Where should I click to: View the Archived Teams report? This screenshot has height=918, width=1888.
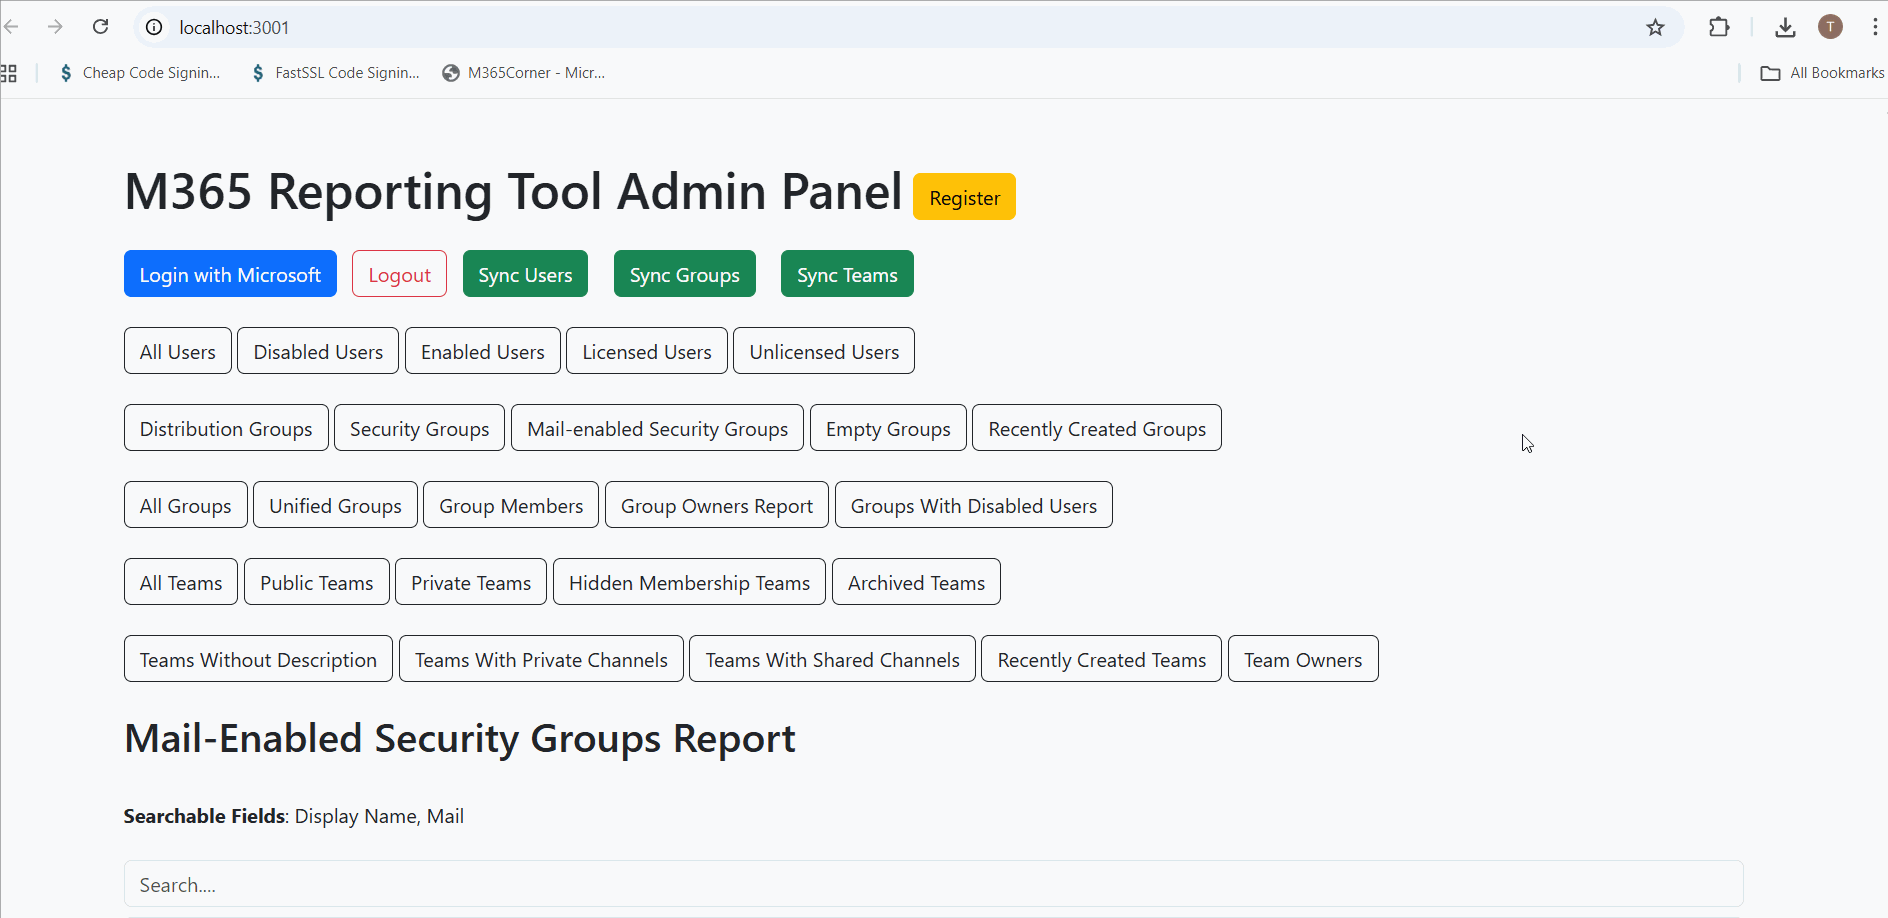[x=916, y=582]
